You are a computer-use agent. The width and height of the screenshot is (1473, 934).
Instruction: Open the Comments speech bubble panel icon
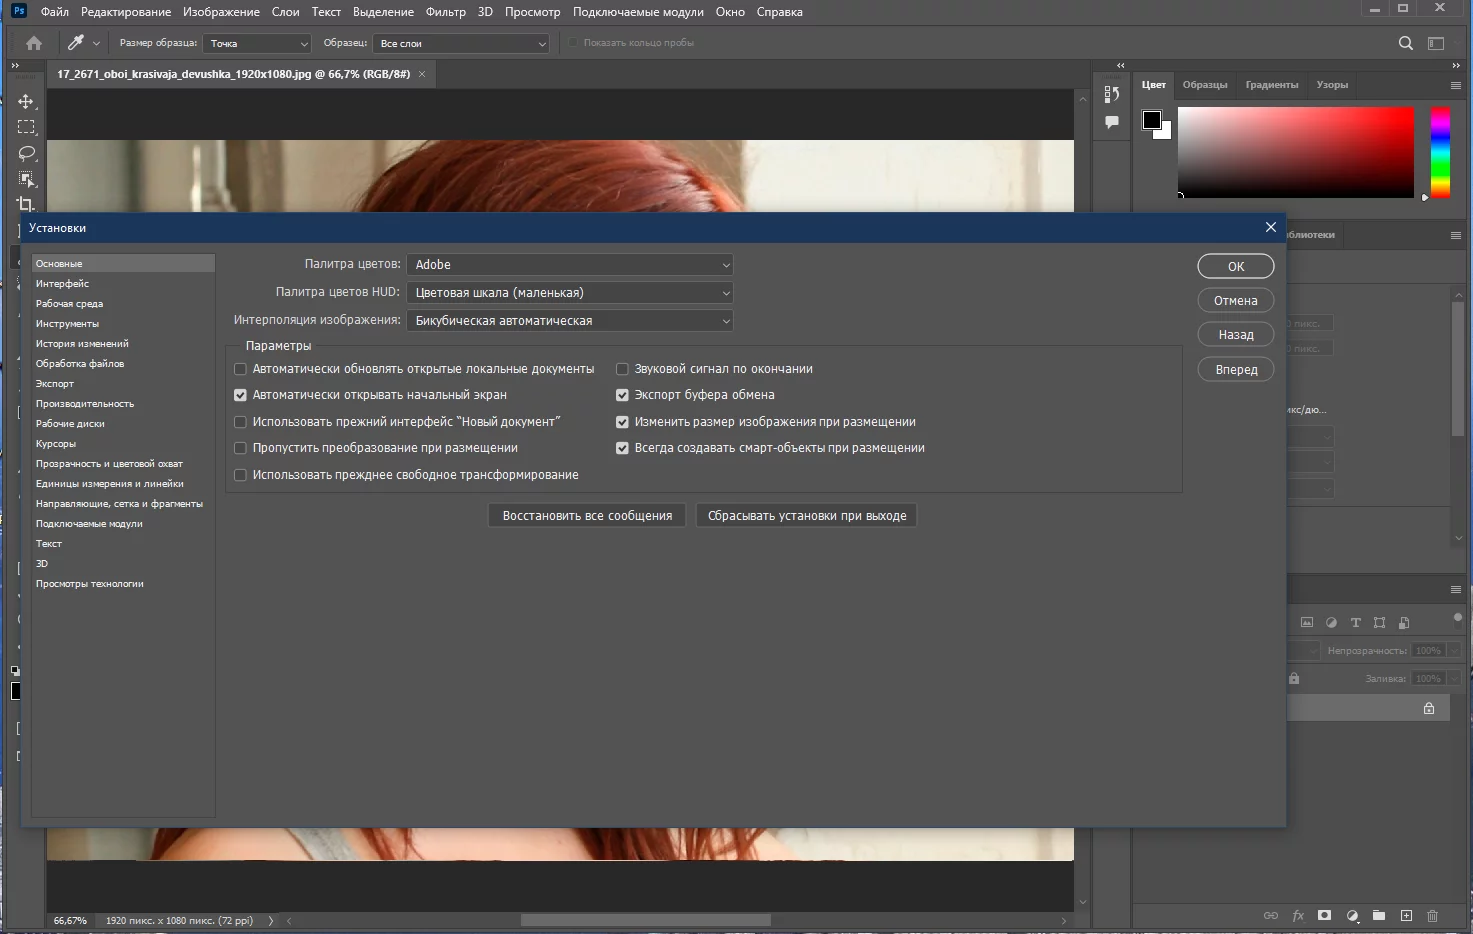1111,122
